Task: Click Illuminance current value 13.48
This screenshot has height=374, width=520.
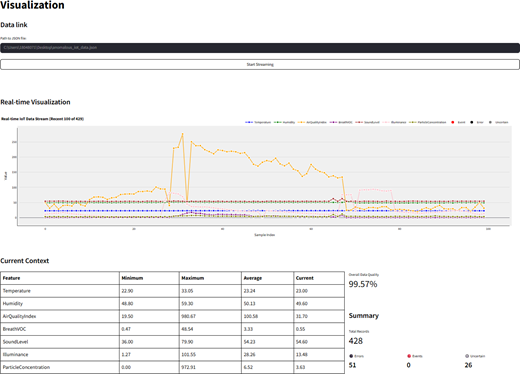Action: [302, 354]
